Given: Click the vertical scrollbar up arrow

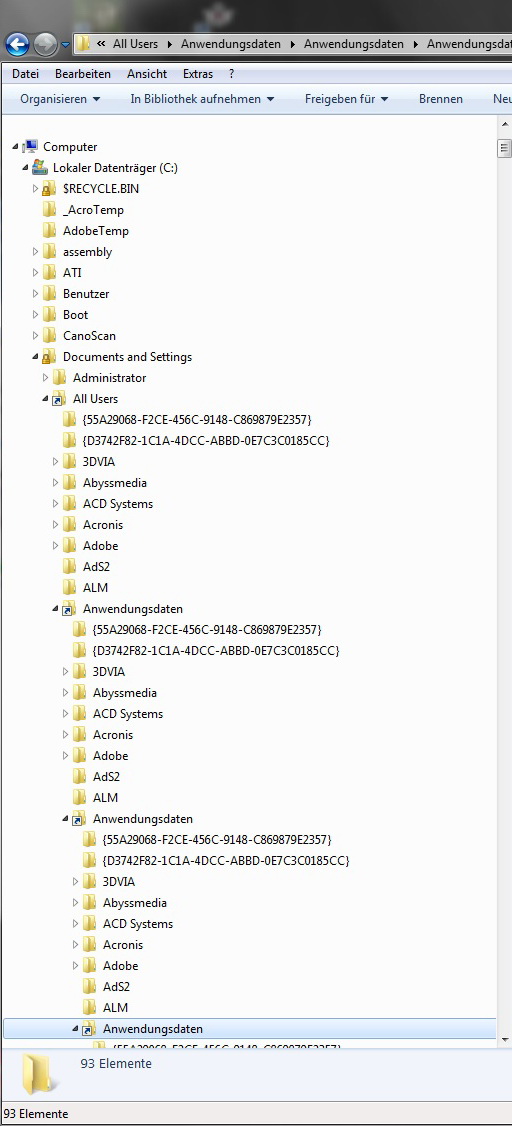Looking at the screenshot, I should (x=505, y=126).
